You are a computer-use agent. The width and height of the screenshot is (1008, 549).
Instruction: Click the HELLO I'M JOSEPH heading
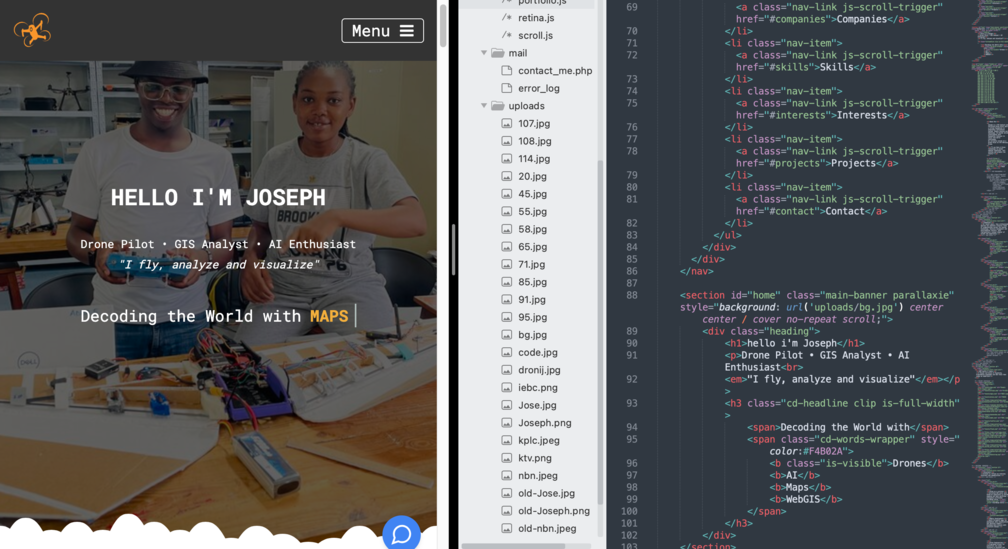point(218,198)
